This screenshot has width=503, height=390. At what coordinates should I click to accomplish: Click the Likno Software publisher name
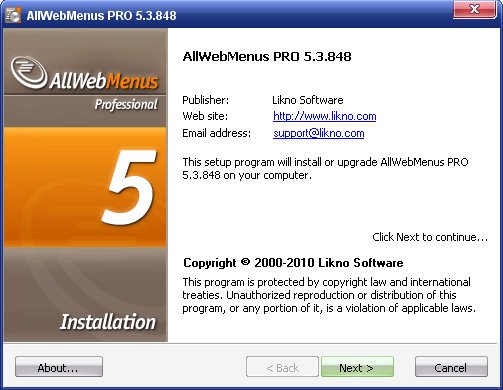point(308,100)
